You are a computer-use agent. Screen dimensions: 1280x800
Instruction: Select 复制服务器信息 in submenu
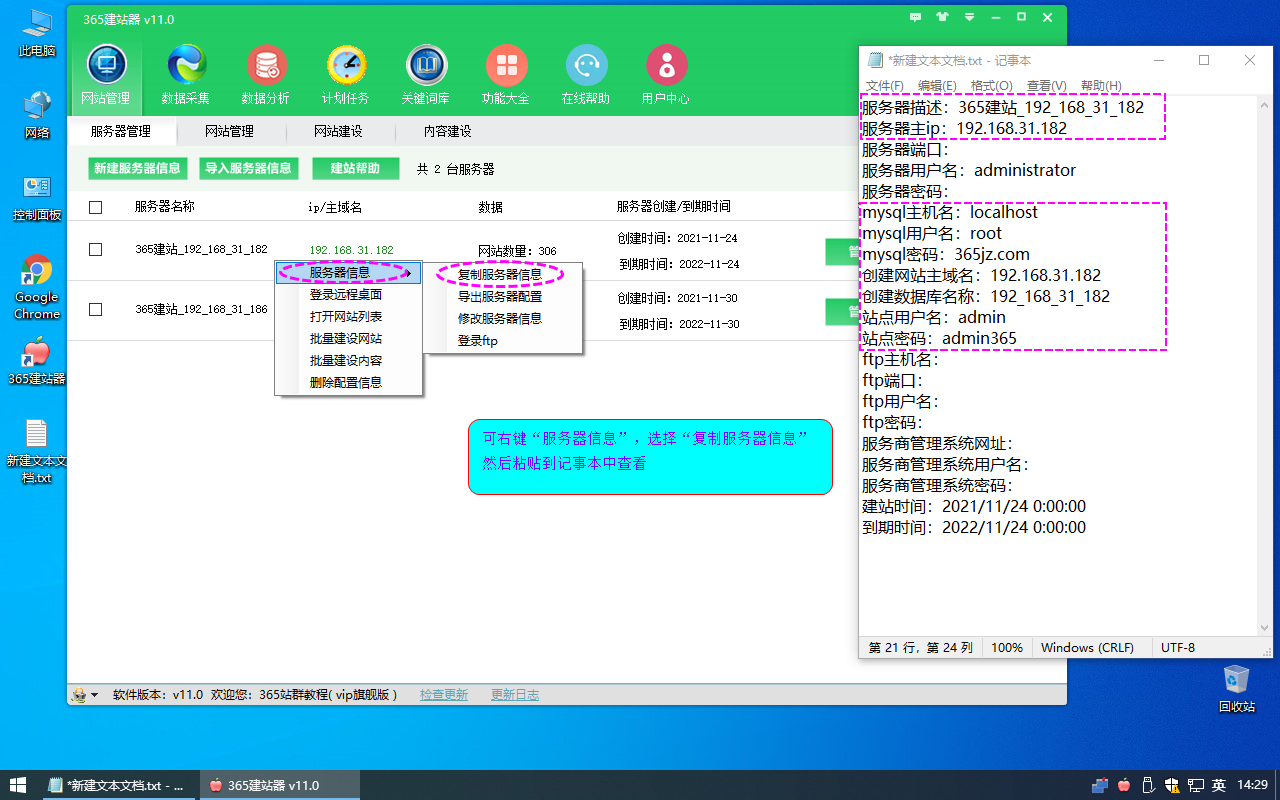tap(502, 274)
